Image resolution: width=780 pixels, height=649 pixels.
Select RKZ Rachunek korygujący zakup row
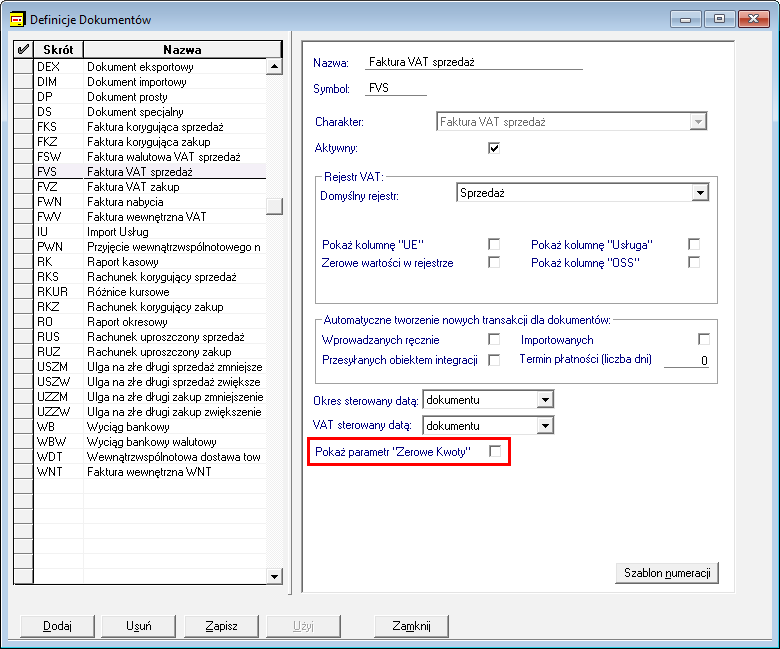150,306
